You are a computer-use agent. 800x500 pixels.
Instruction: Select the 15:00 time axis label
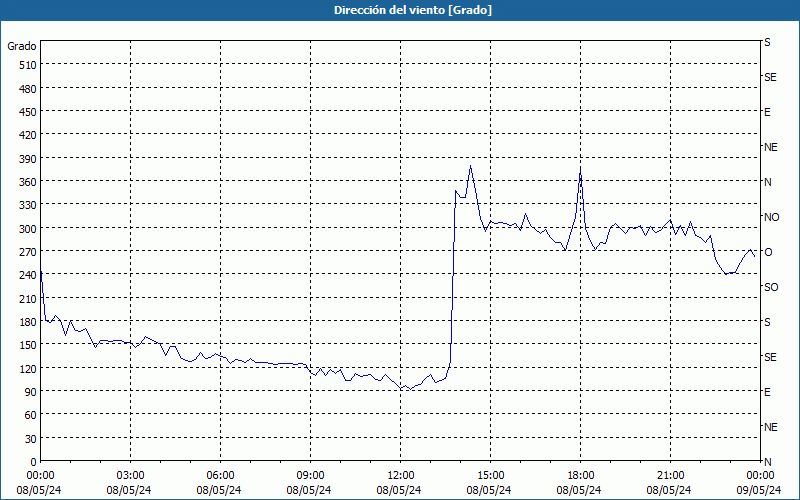491,475
